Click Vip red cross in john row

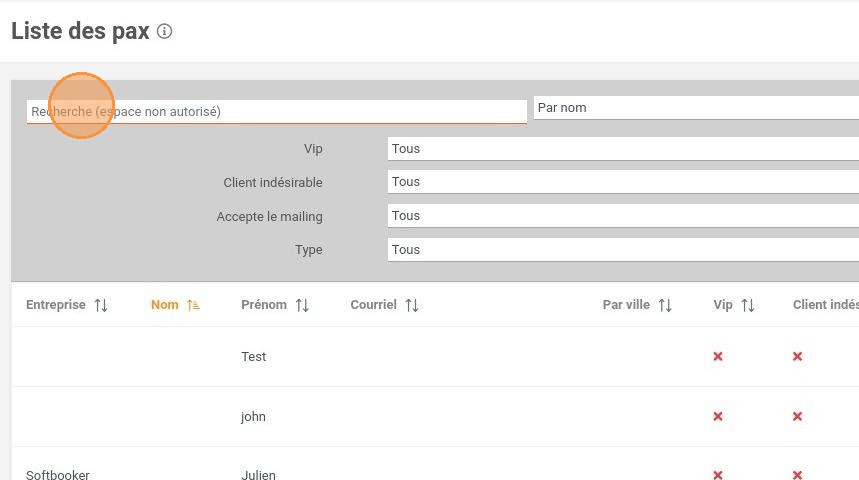(718, 416)
